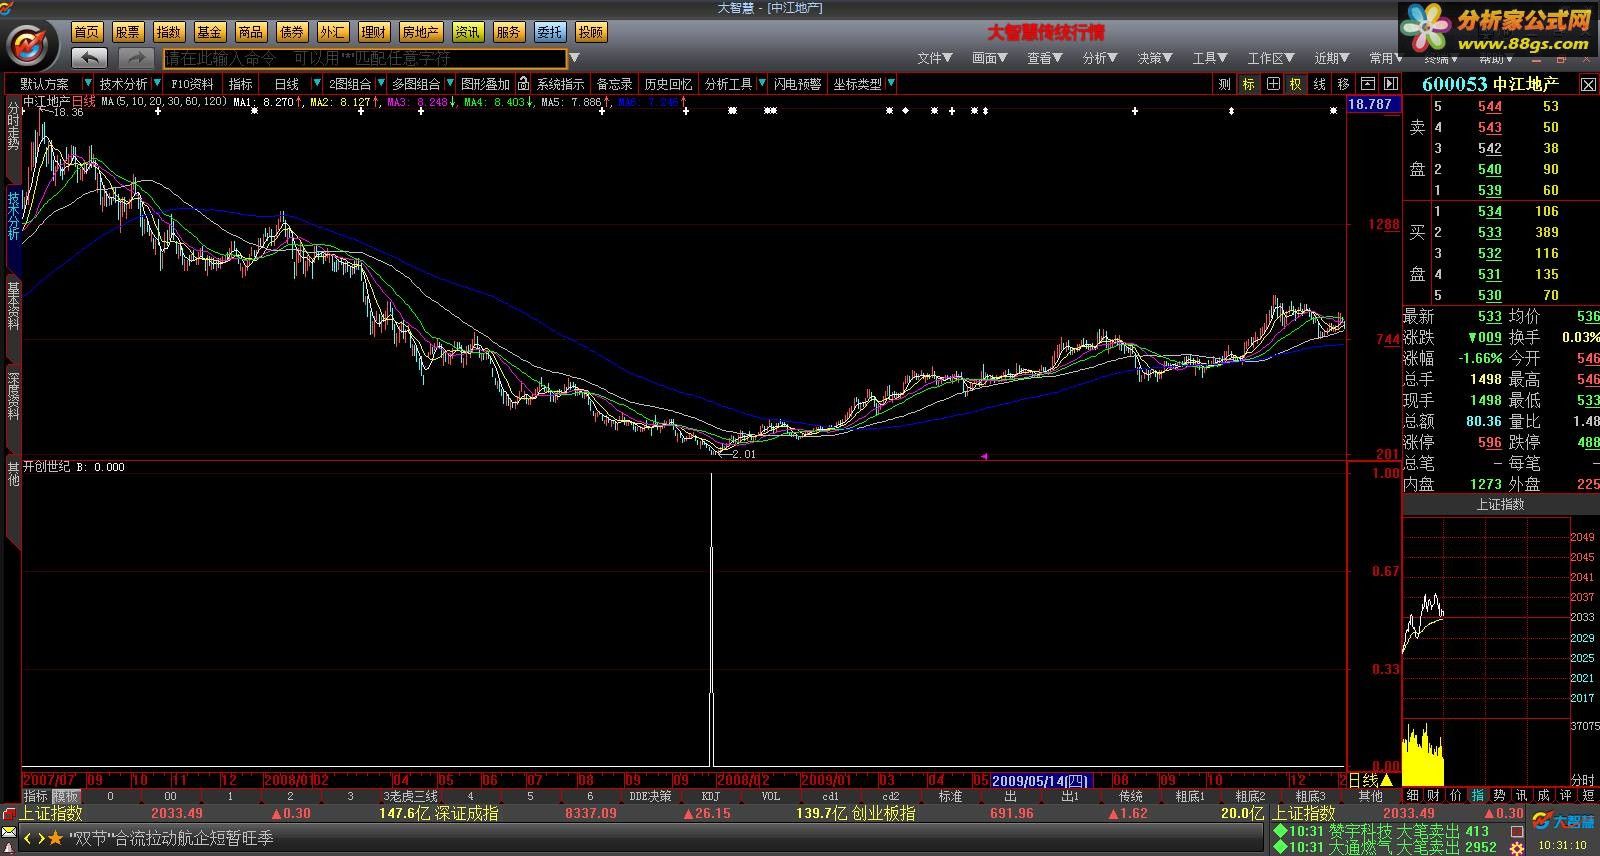The height and width of the screenshot is (856, 1600).
Task: Click F10资料 in the toolbar
Action: click(x=192, y=84)
